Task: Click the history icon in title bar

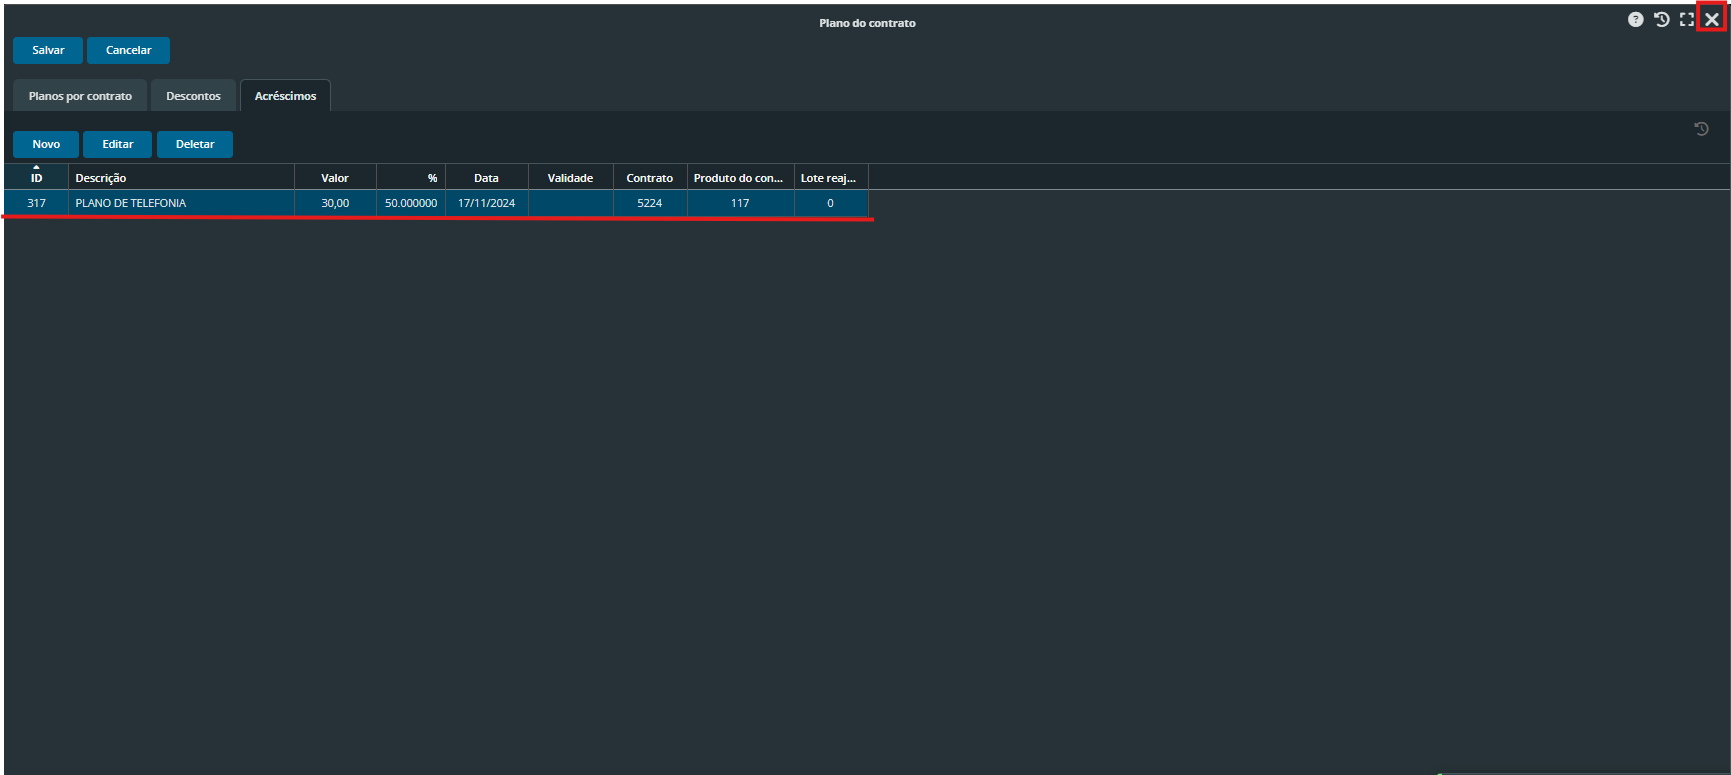Action: 1661,20
